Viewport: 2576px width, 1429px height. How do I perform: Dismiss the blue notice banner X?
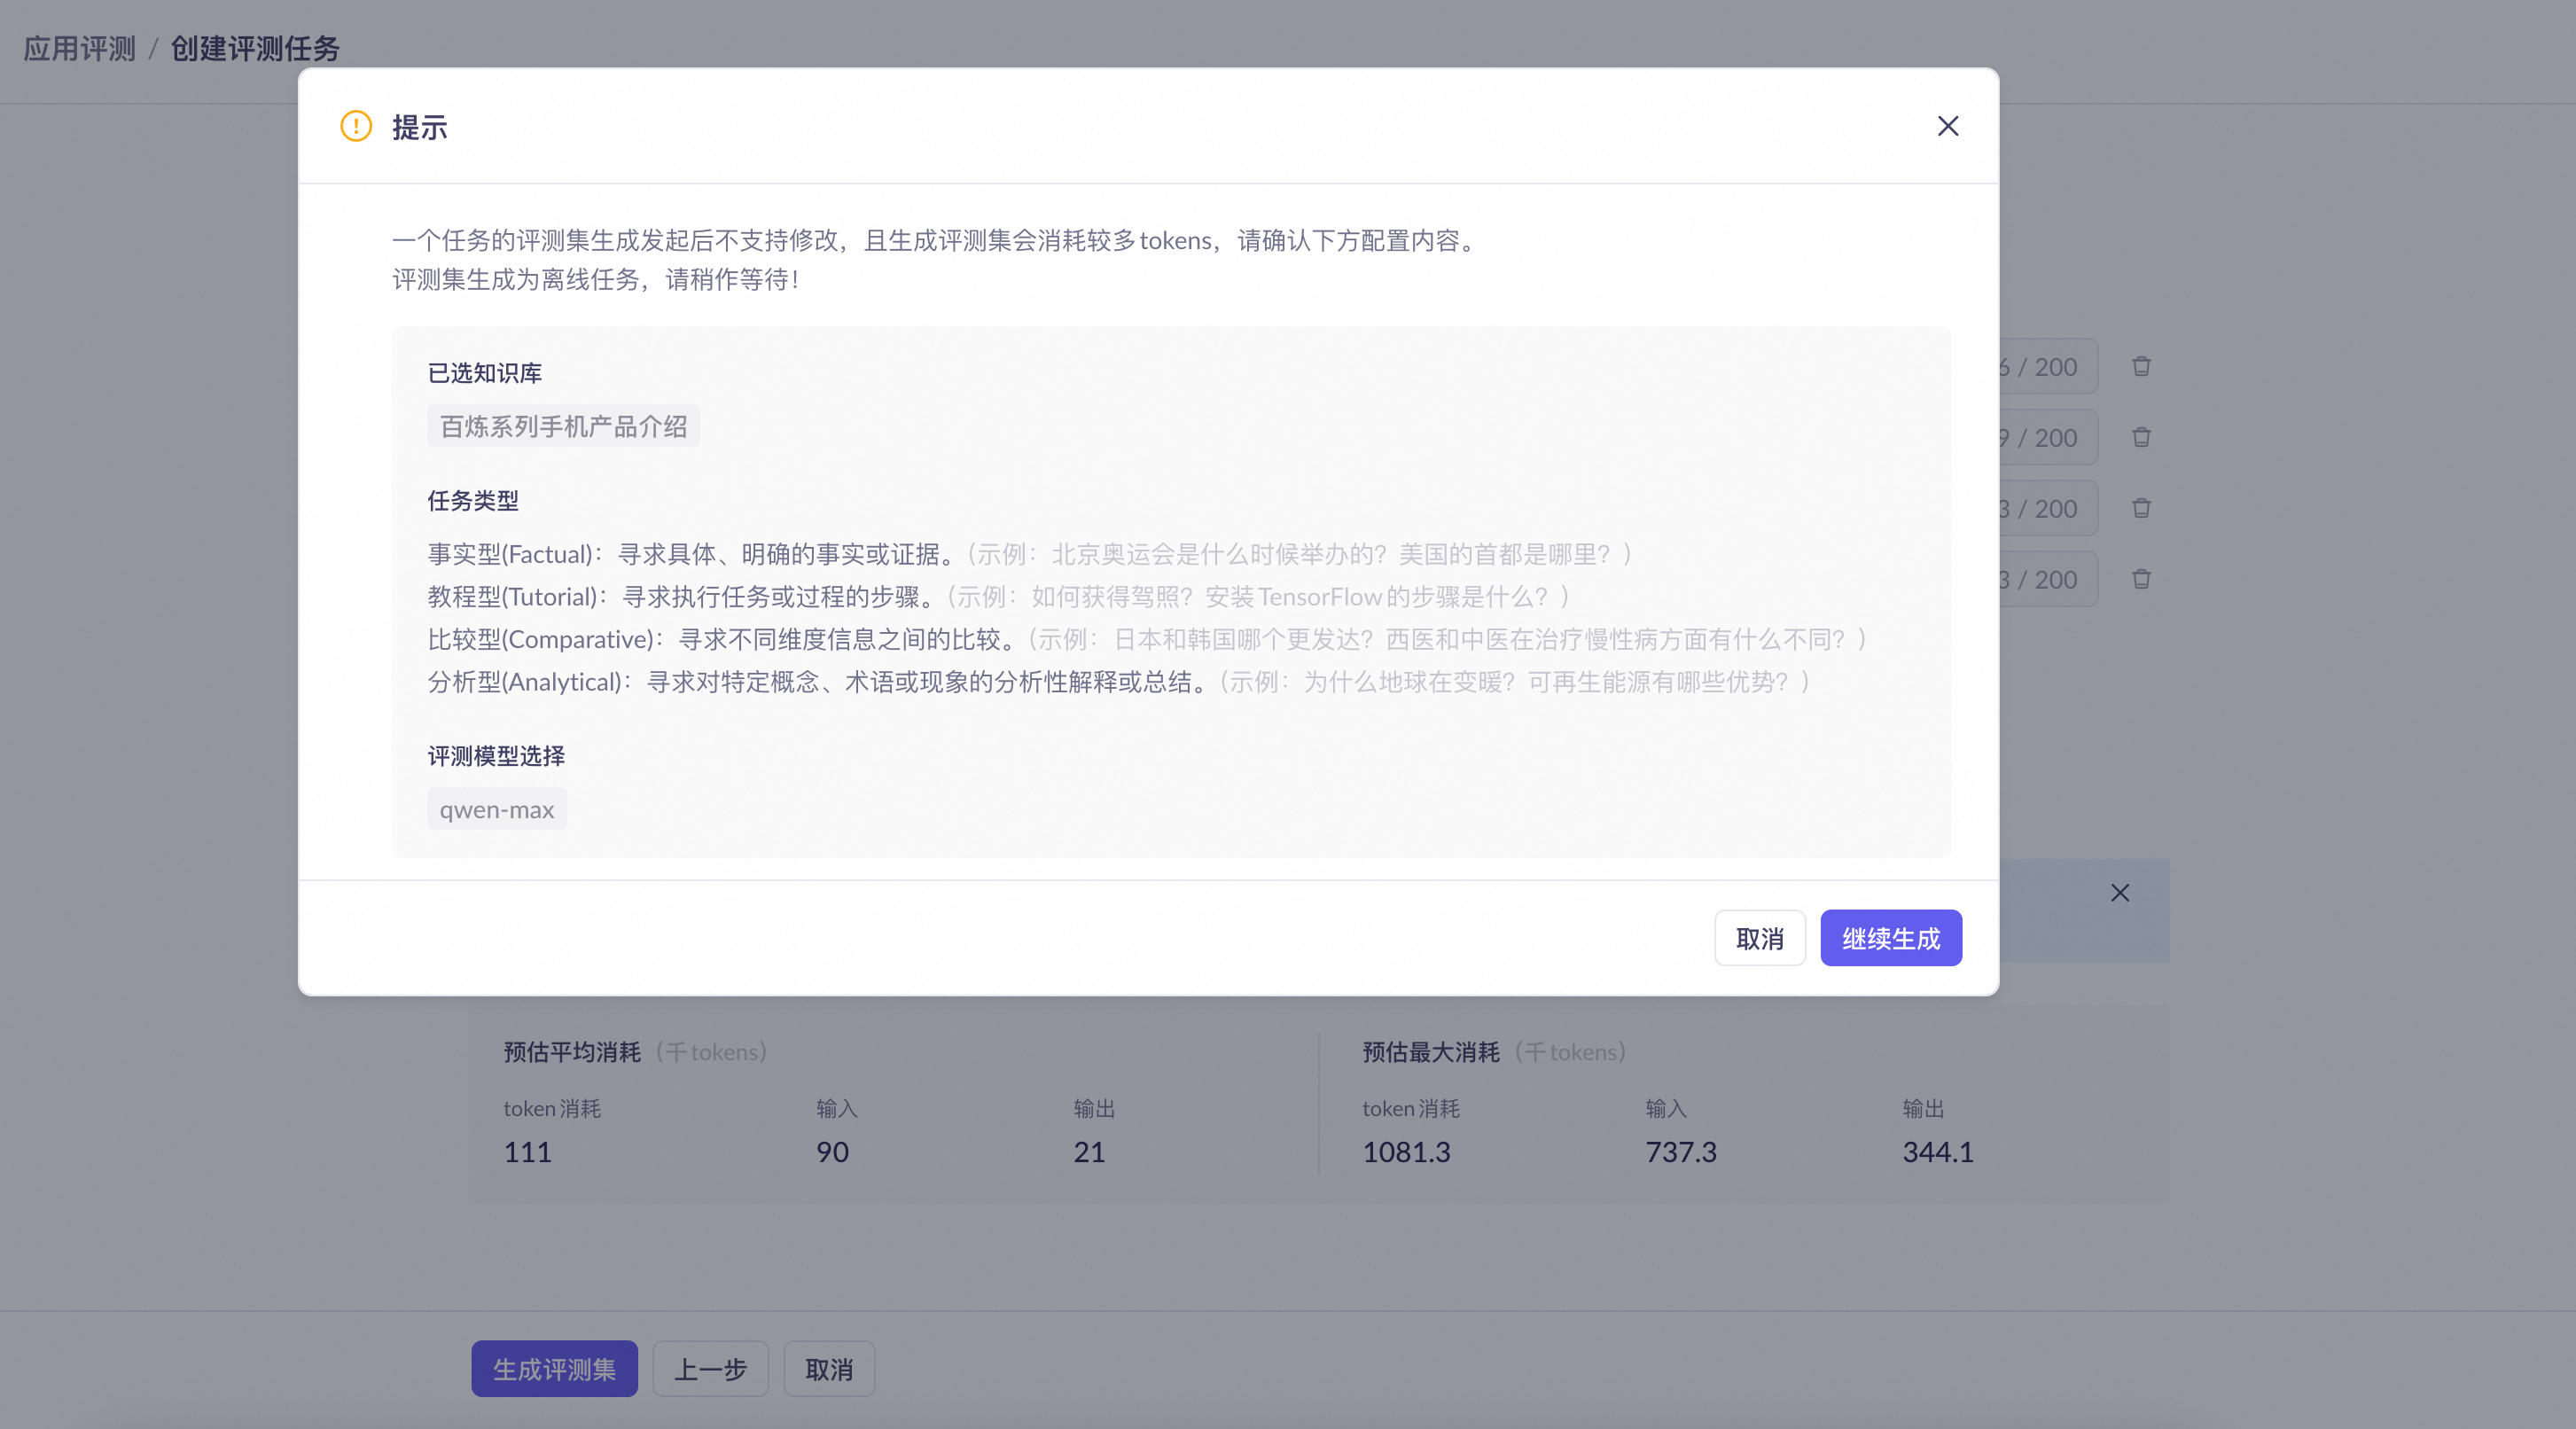(2119, 893)
